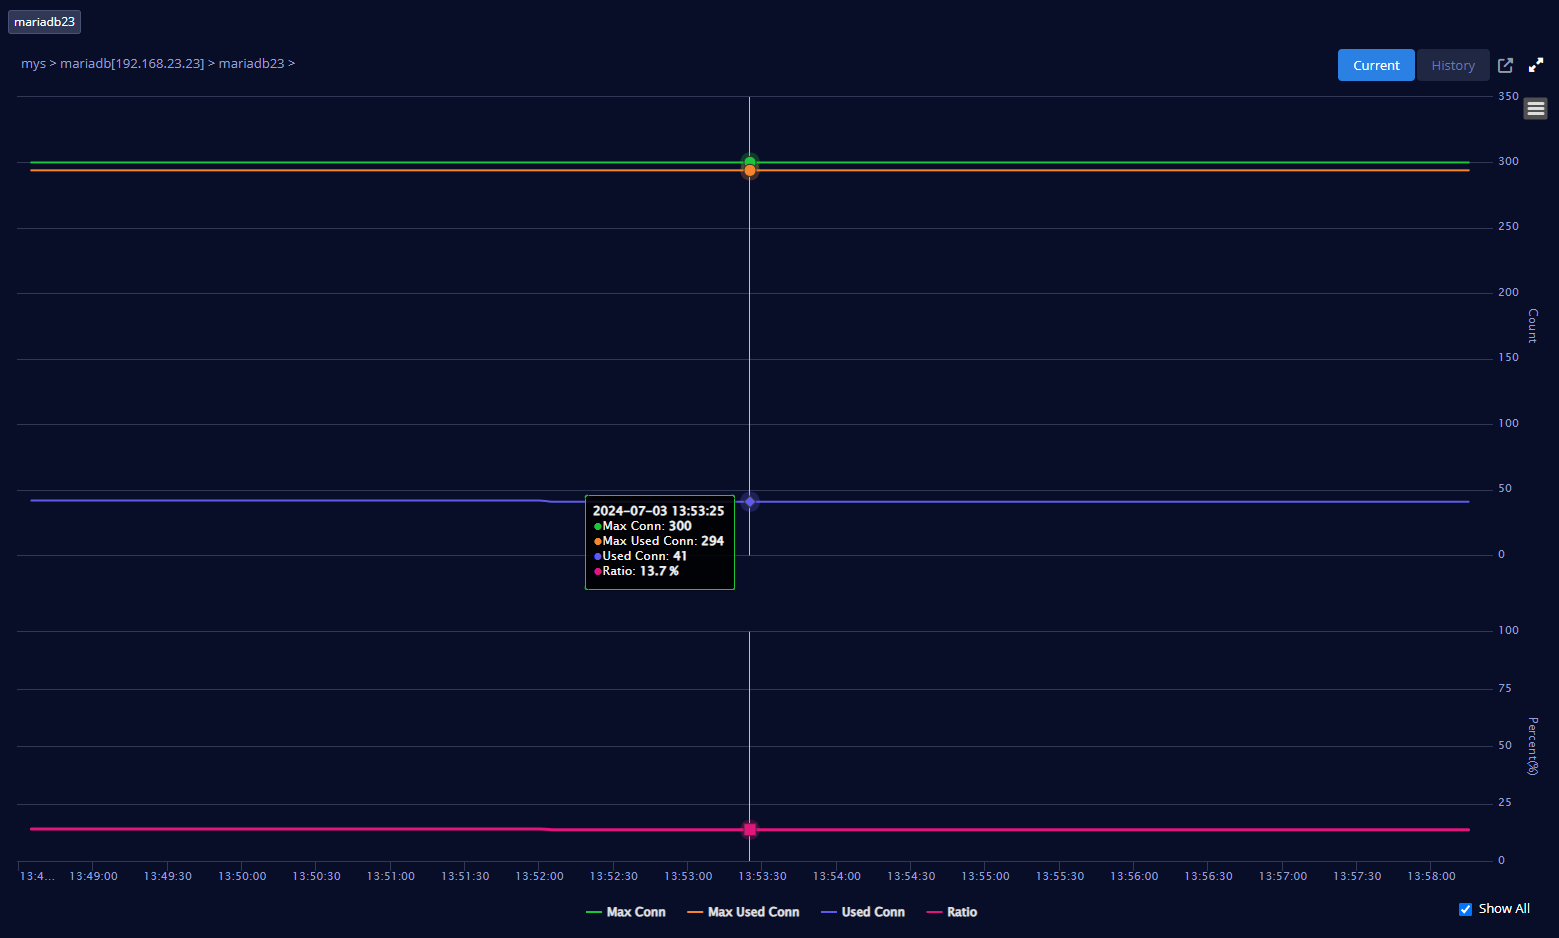Hide the Max Used Conn legend series
Image resolution: width=1559 pixels, height=938 pixels.
point(744,912)
